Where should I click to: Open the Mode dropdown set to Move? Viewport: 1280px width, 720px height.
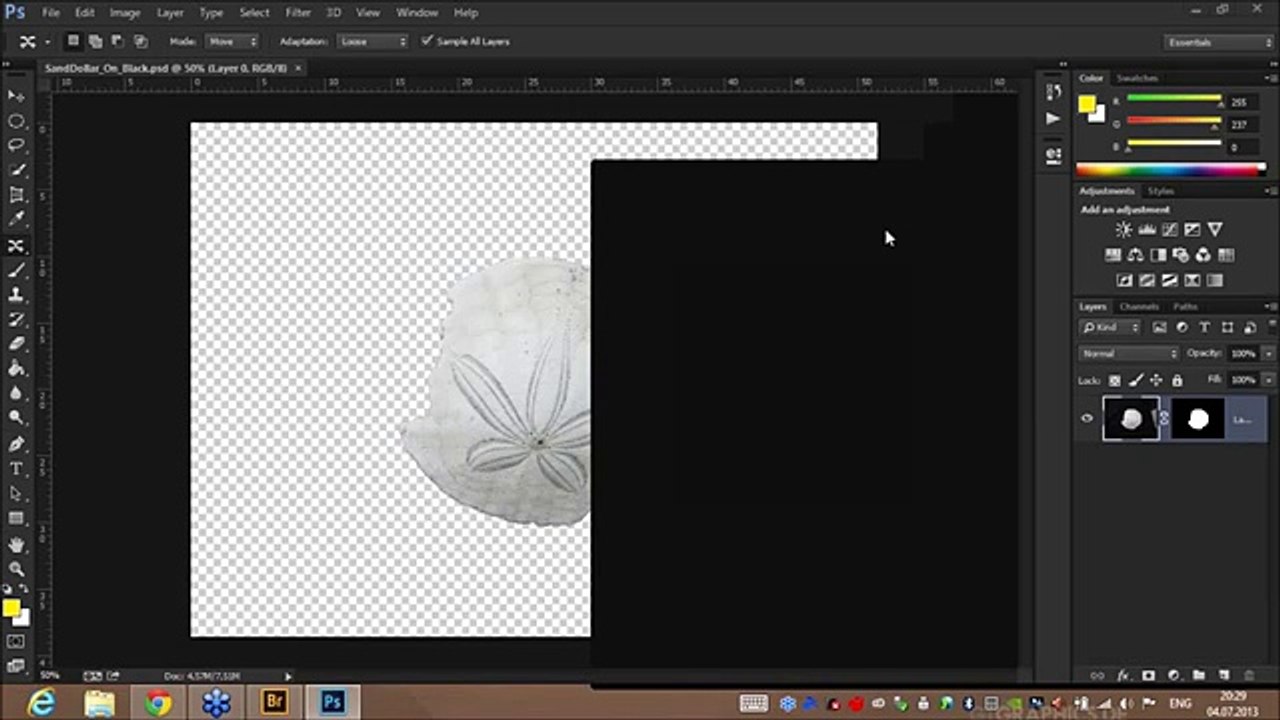[232, 41]
